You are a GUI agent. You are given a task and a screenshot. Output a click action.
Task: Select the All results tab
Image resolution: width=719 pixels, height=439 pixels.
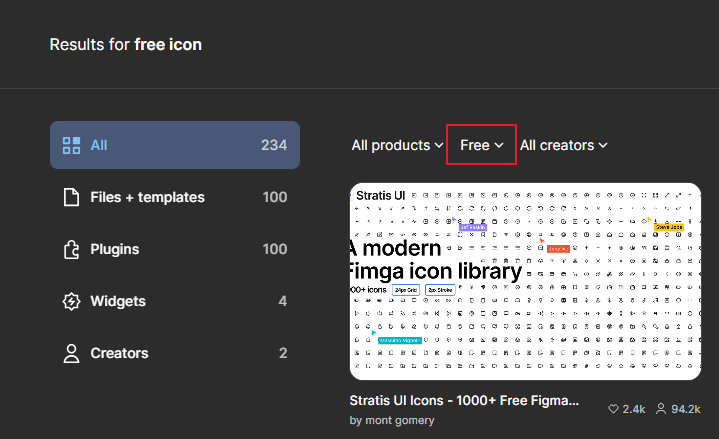pyautogui.click(x=175, y=145)
